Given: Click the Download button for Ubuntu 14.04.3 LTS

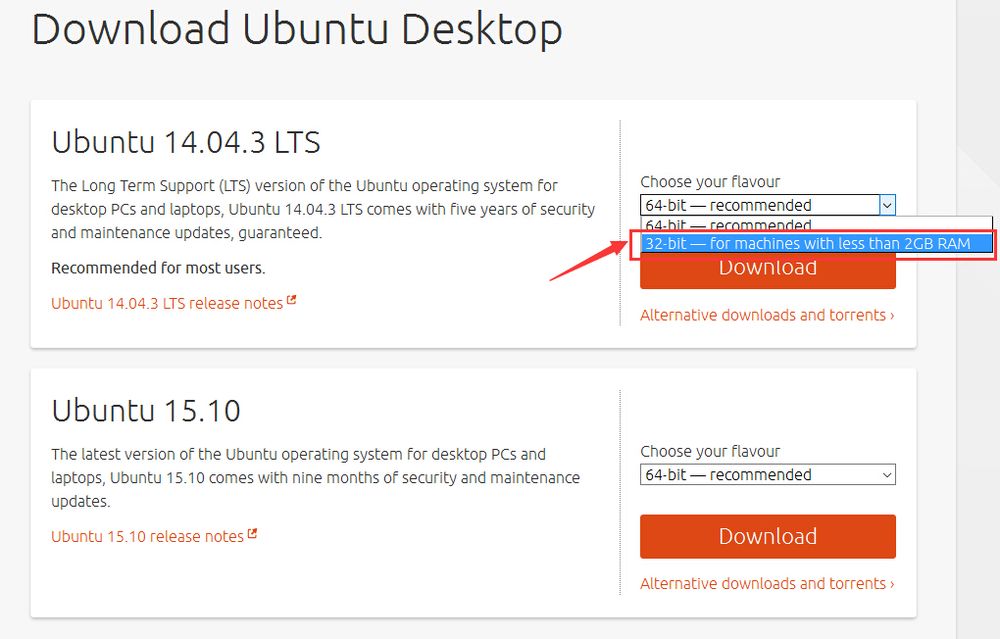Looking at the screenshot, I should [x=768, y=271].
